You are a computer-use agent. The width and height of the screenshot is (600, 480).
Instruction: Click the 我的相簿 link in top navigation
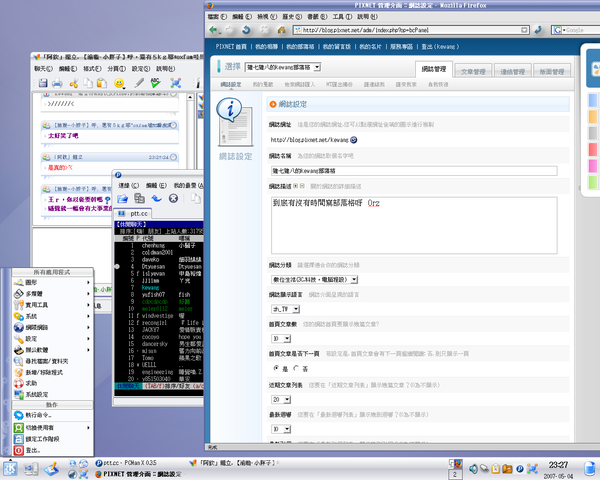coord(266,47)
